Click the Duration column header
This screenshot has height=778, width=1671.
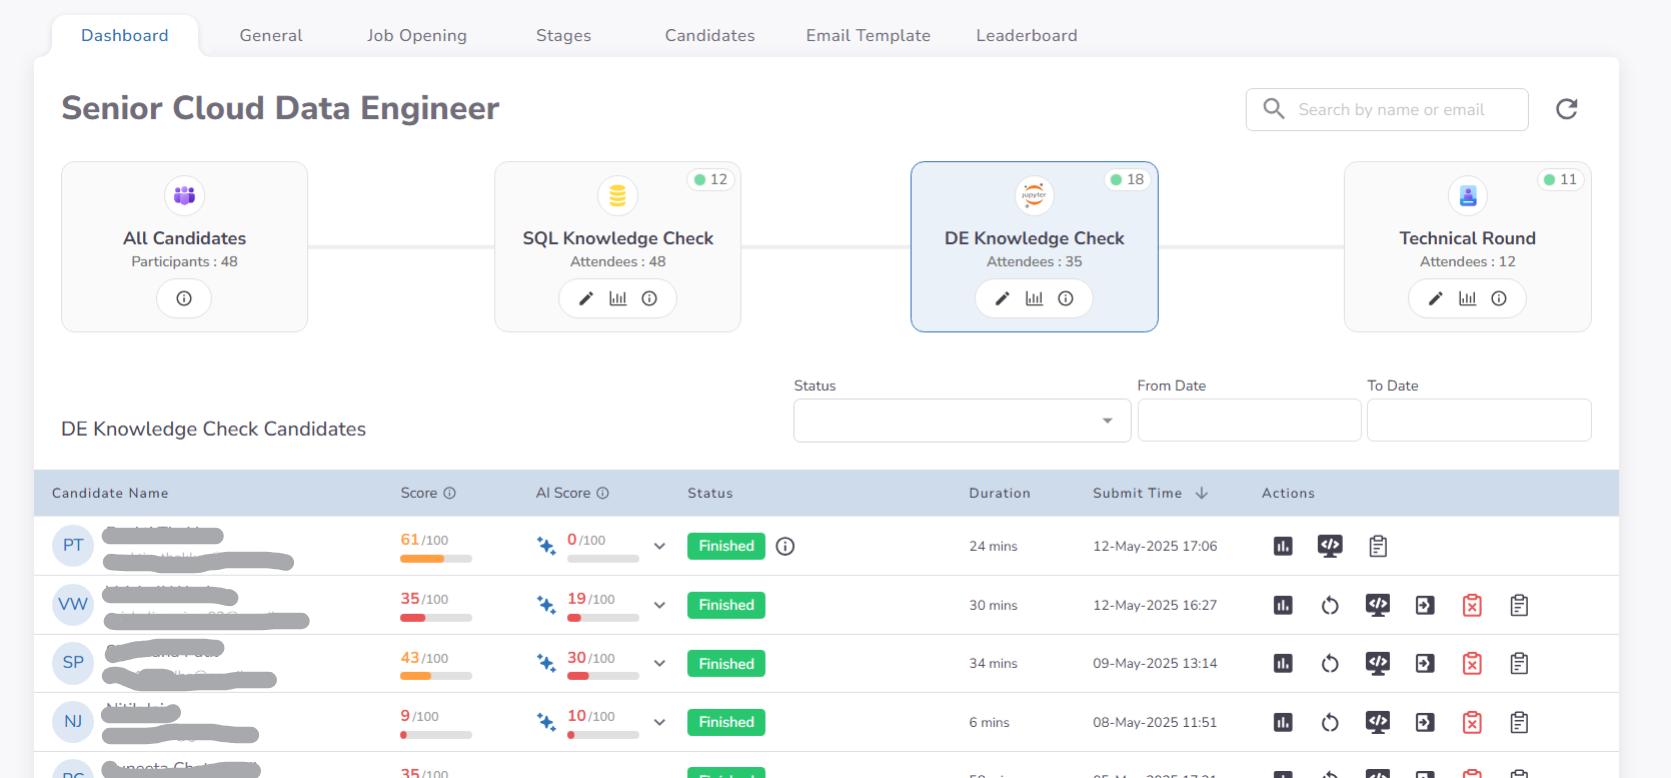pyautogui.click(x=999, y=493)
